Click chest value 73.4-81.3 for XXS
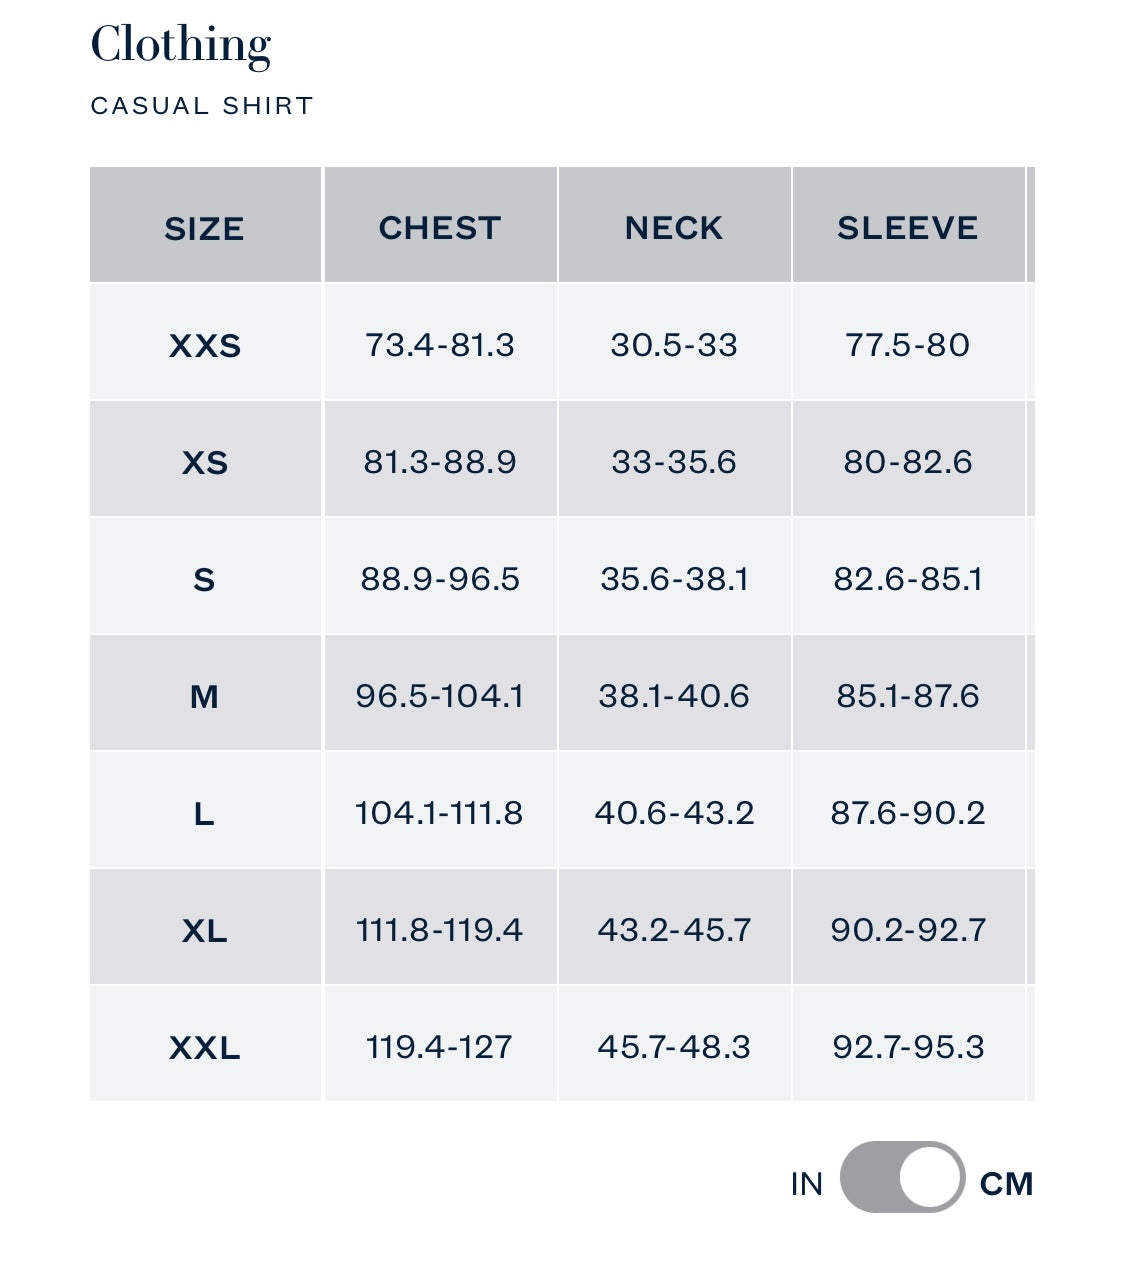The height and width of the screenshot is (1278, 1125). pos(439,344)
